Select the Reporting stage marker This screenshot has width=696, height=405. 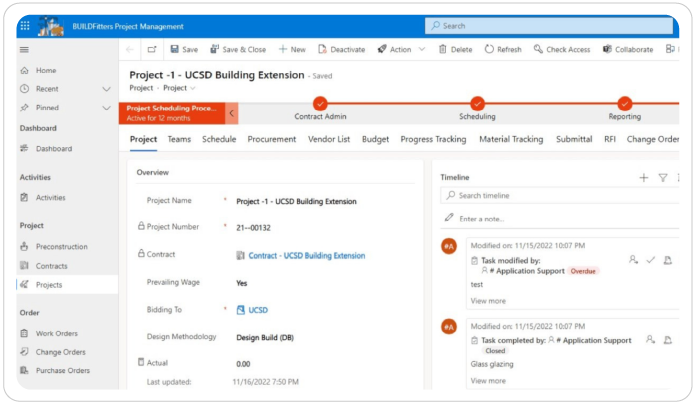click(625, 103)
